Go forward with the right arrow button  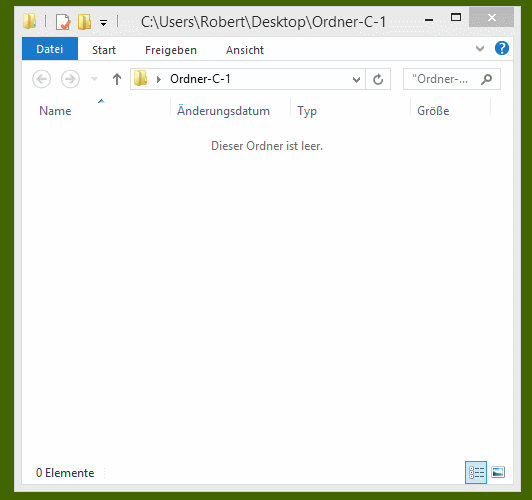tap(70, 79)
